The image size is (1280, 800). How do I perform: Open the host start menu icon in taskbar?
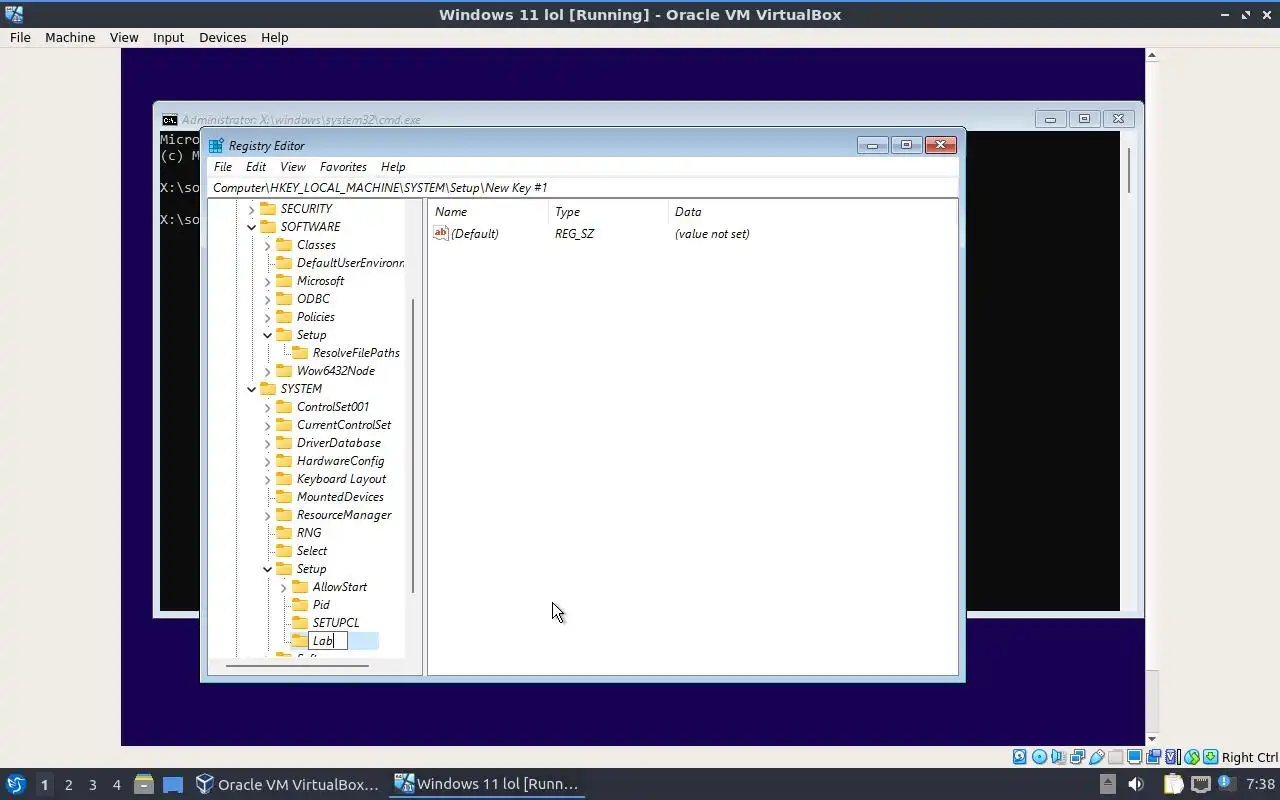[15, 784]
